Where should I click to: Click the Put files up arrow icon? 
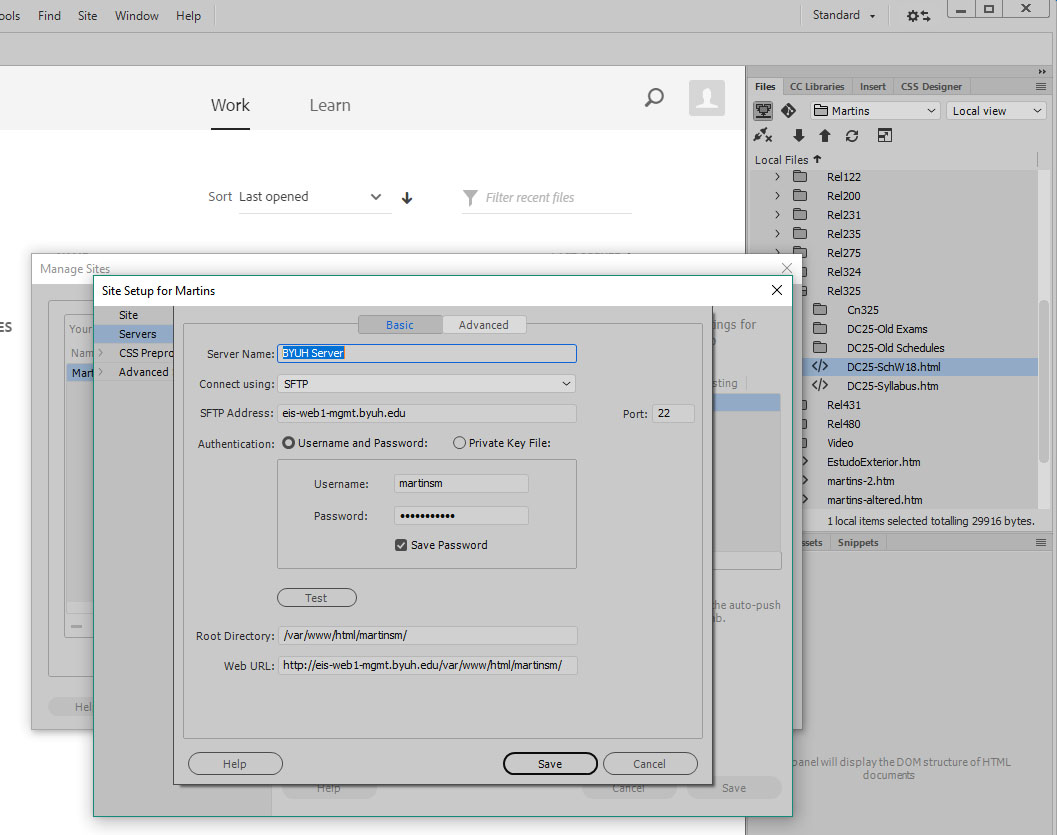tap(825, 136)
